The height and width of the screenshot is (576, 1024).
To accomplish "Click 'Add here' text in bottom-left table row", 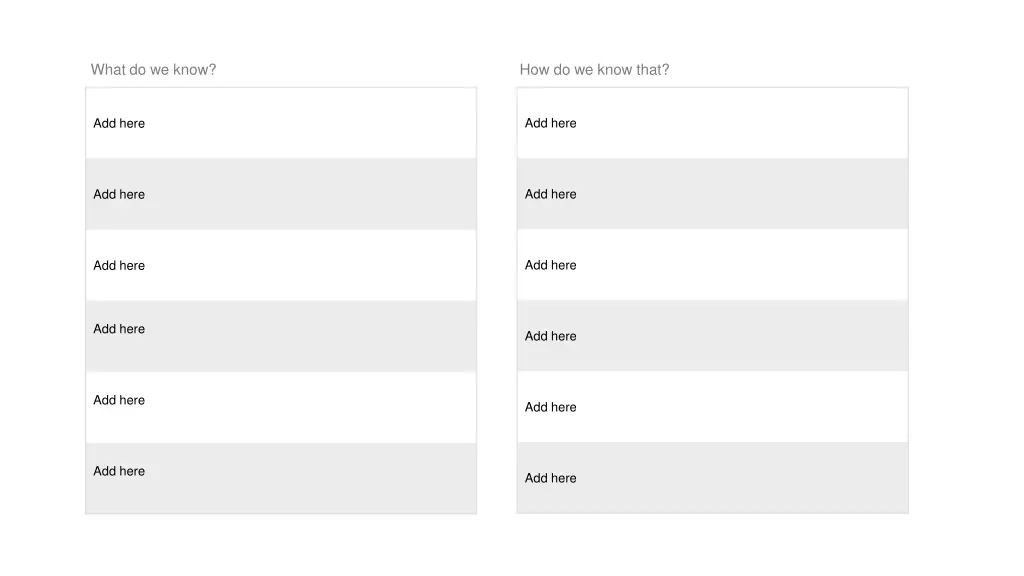I will click(119, 471).
